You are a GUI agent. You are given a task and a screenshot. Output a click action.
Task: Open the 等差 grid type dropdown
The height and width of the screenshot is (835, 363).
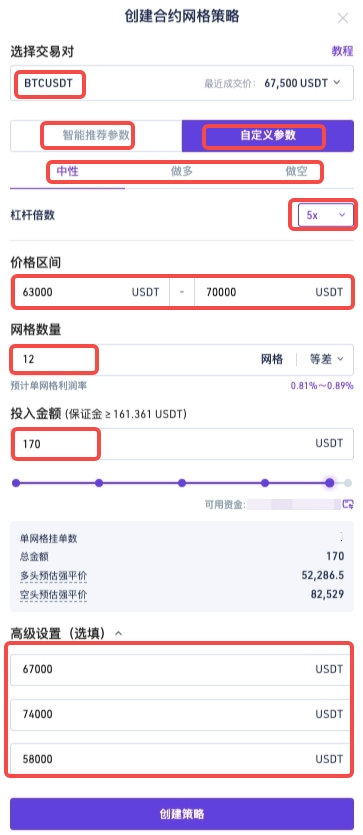coord(326,359)
